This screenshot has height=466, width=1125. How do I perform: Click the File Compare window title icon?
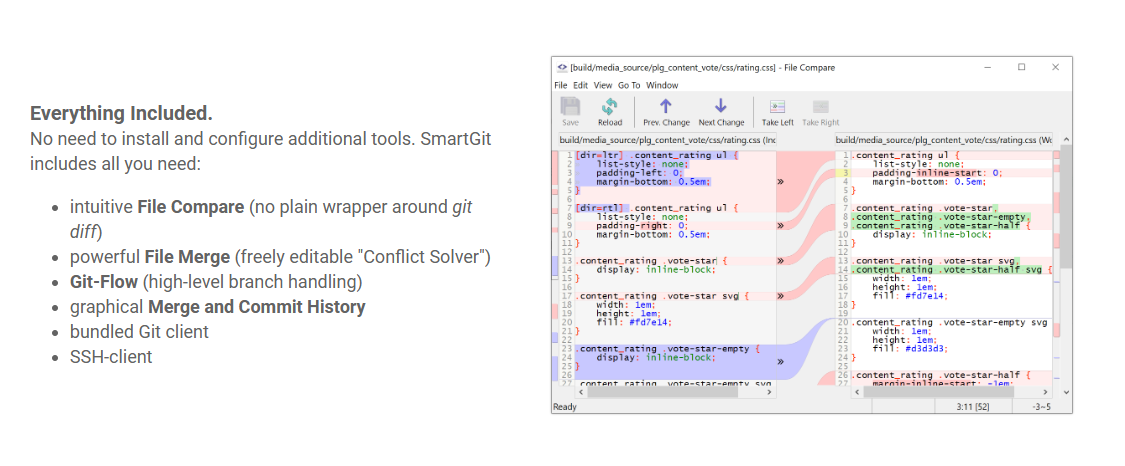(x=562, y=67)
